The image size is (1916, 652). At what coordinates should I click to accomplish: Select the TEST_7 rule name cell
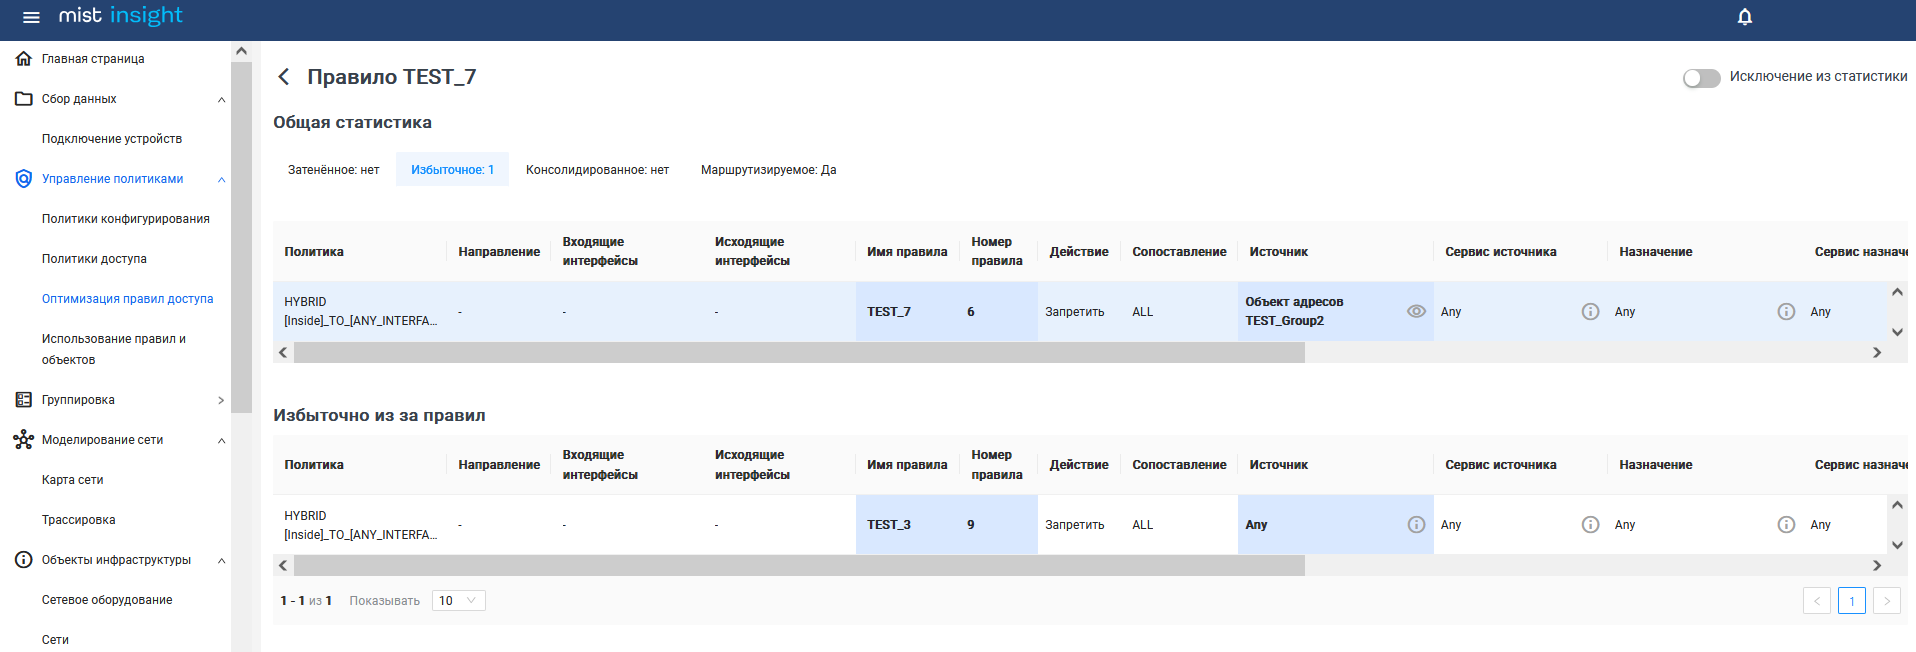coord(908,312)
